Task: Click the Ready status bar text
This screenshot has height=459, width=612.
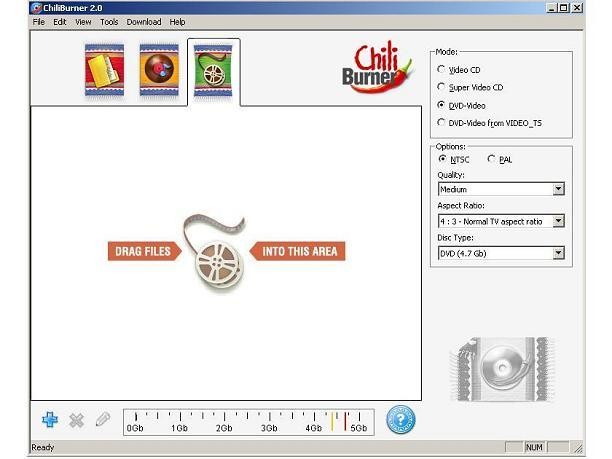Action: pyautogui.click(x=43, y=447)
